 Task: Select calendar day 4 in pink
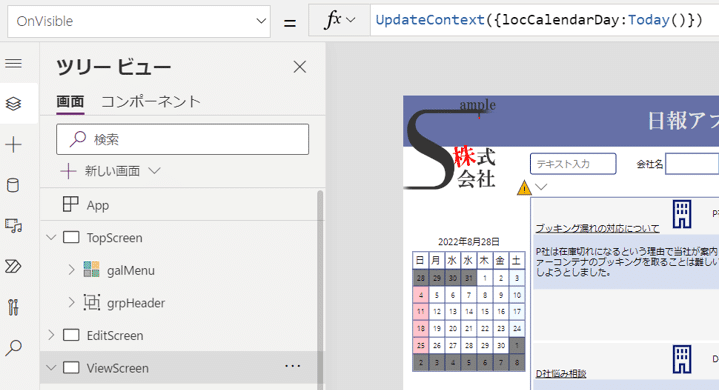tap(420, 295)
